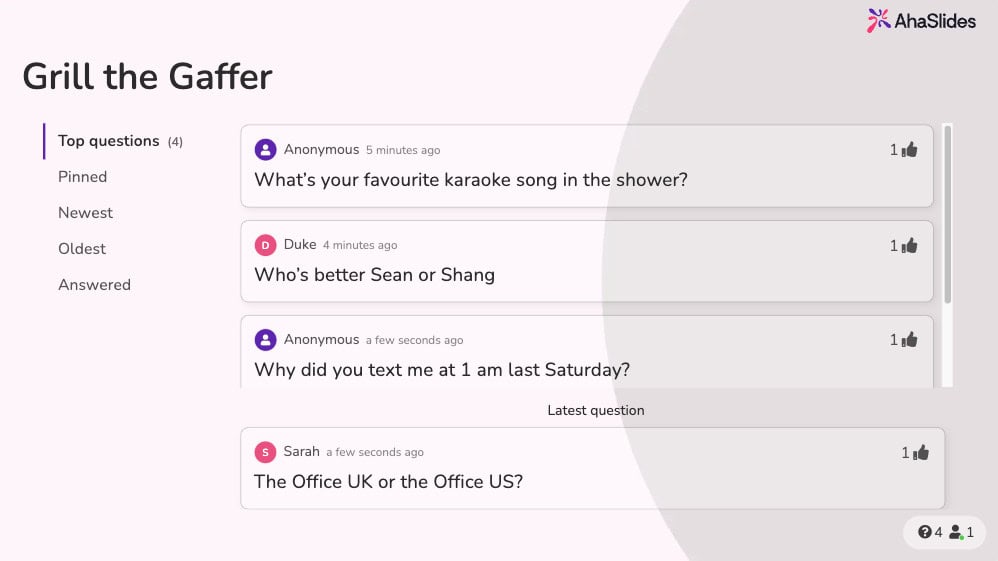This screenshot has width=998, height=561.
Task: Click Duke's pink D avatar
Action: (265, 245)
